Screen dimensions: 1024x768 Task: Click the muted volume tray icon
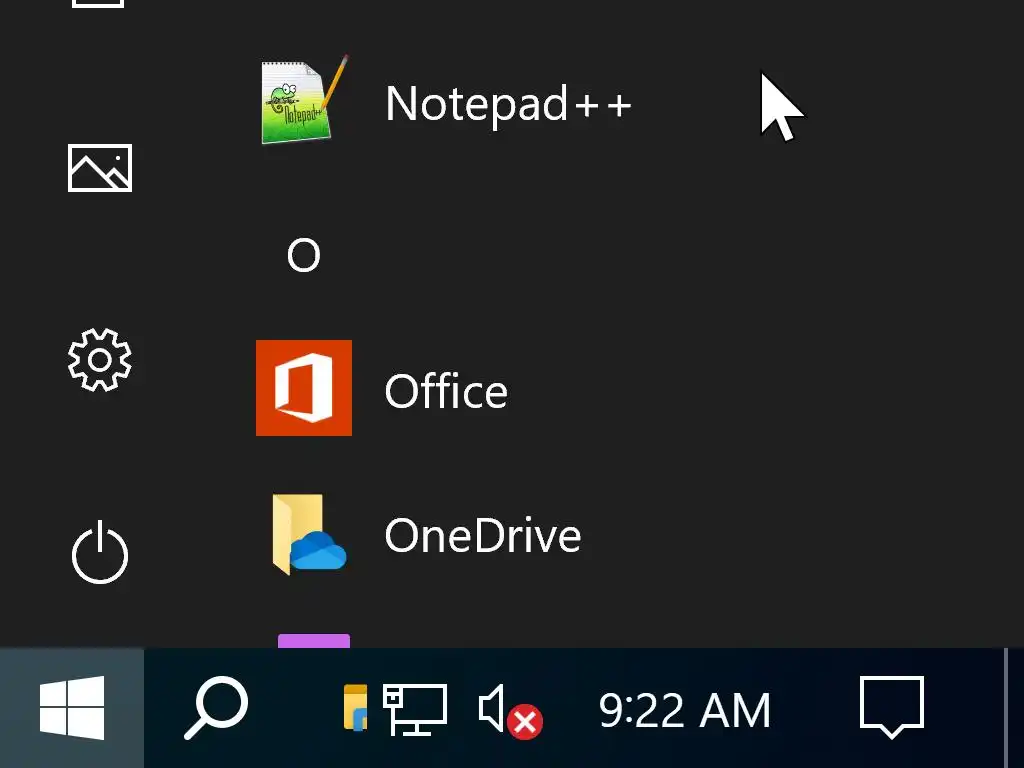pyautogui.click(x=510, y=711)
